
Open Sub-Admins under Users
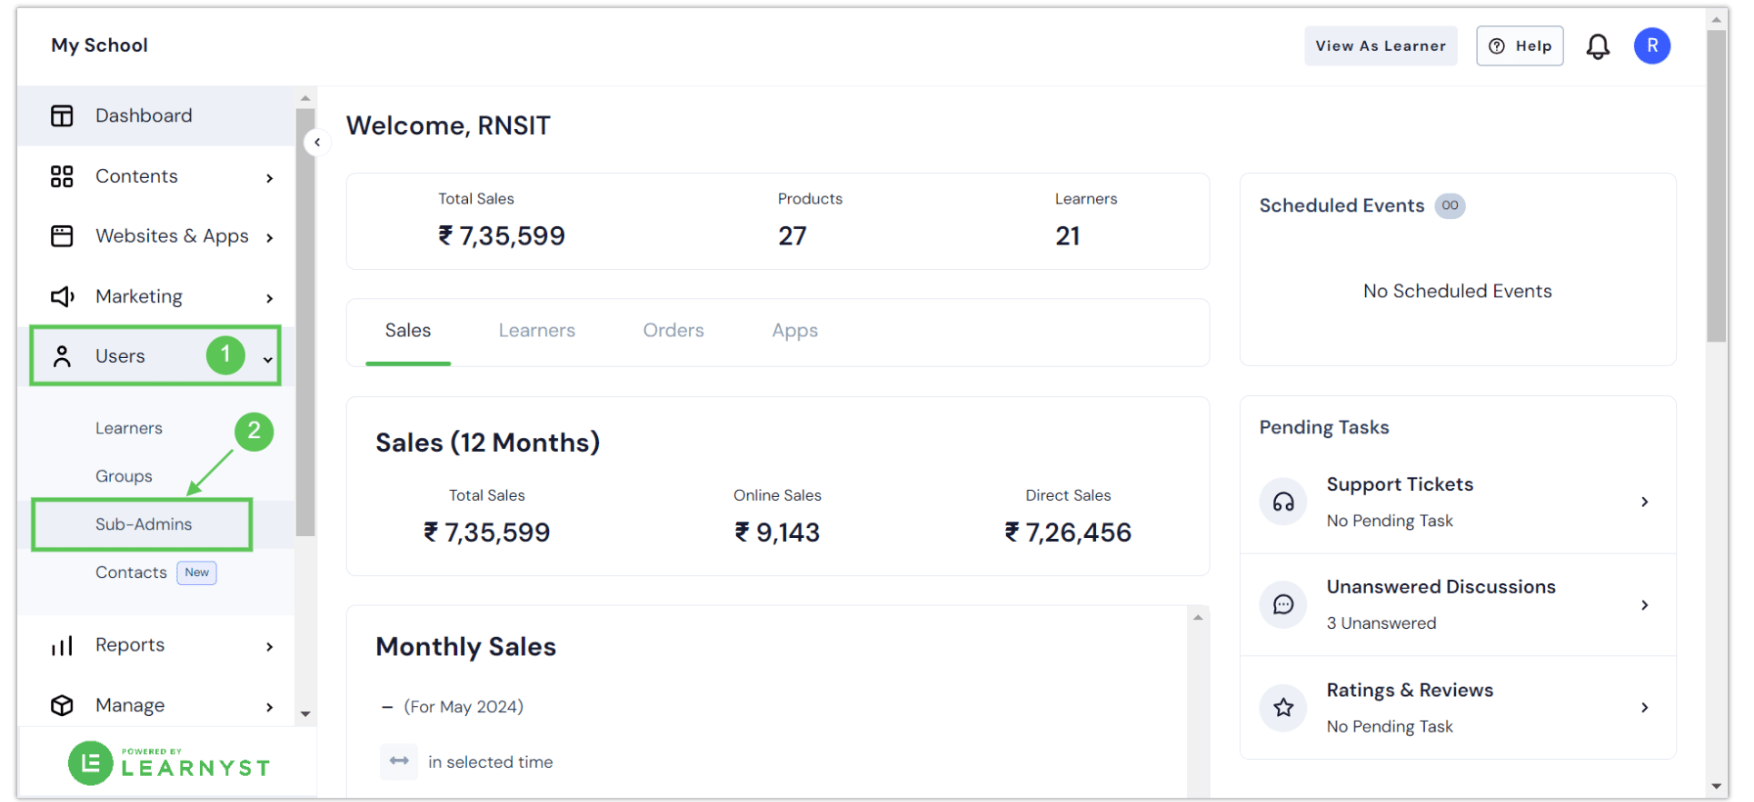click(x=143, y=525)
